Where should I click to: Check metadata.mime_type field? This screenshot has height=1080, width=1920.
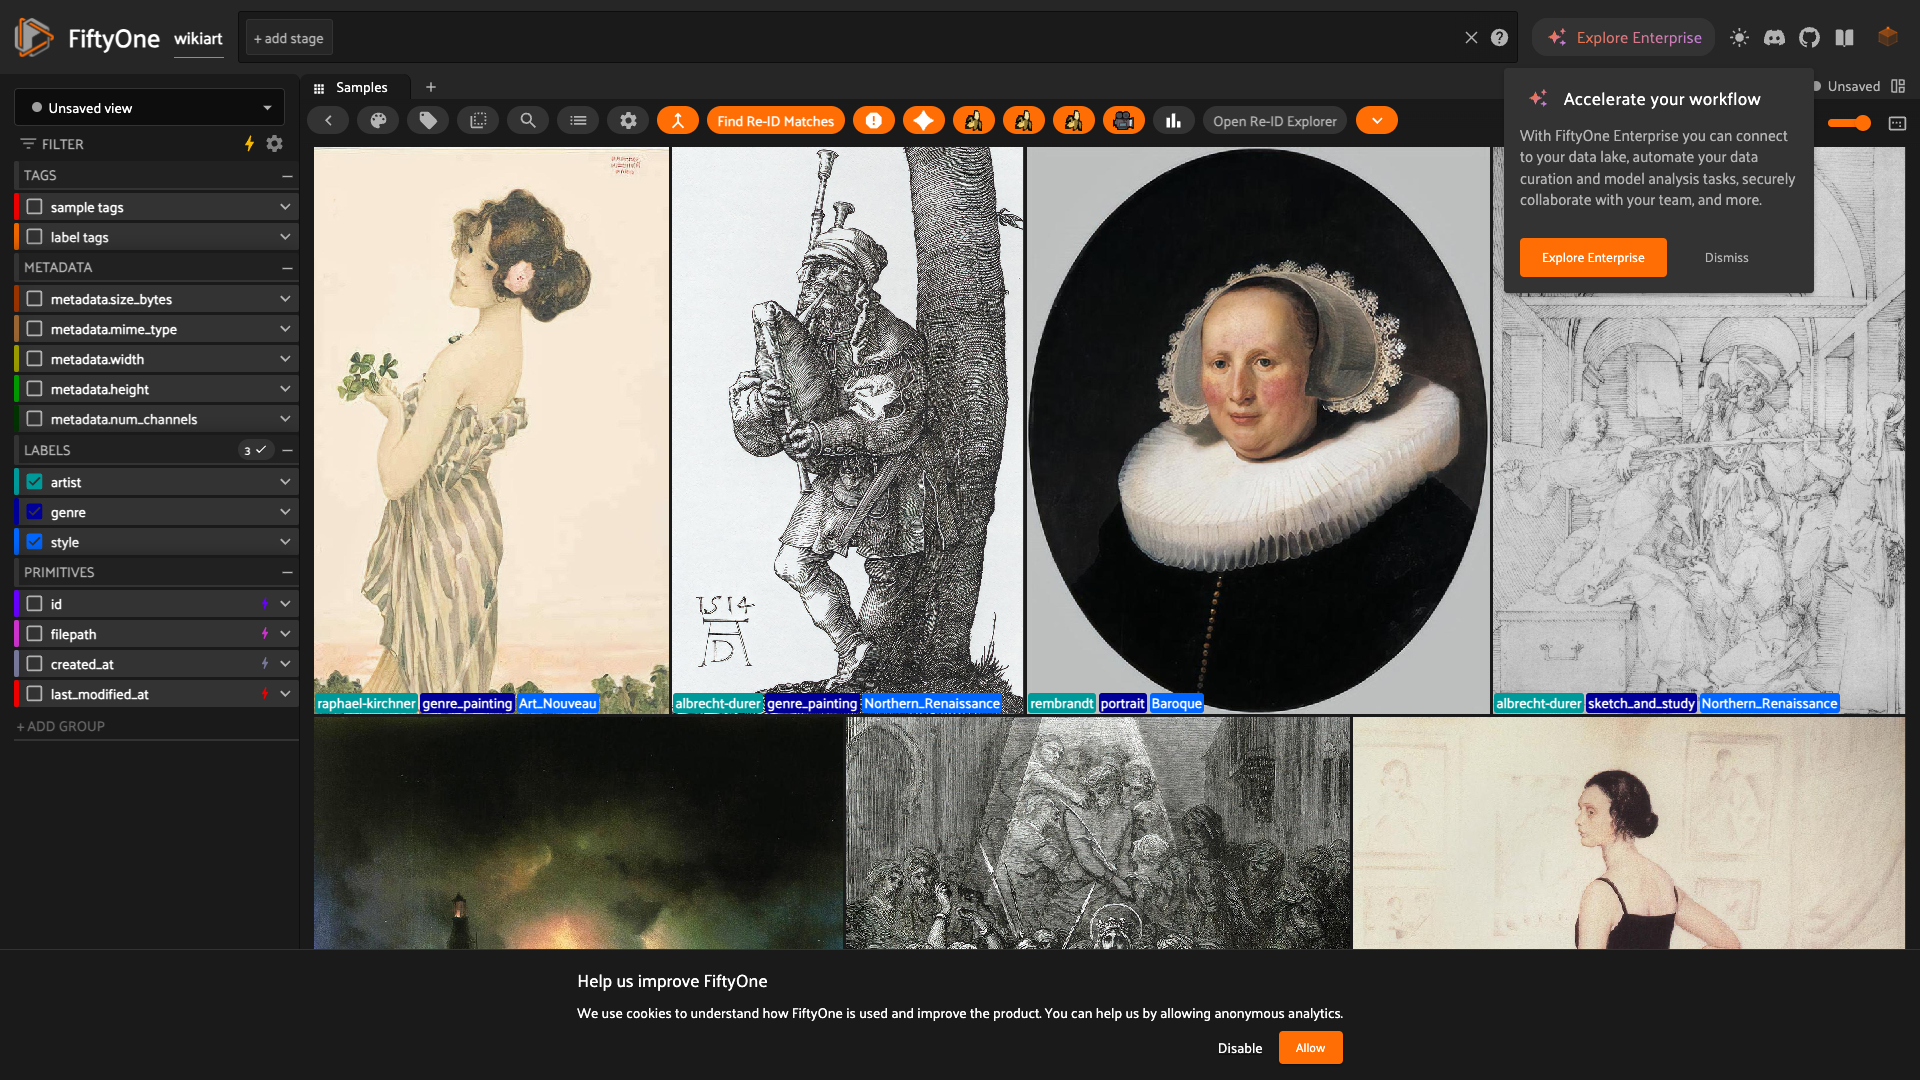35,329
